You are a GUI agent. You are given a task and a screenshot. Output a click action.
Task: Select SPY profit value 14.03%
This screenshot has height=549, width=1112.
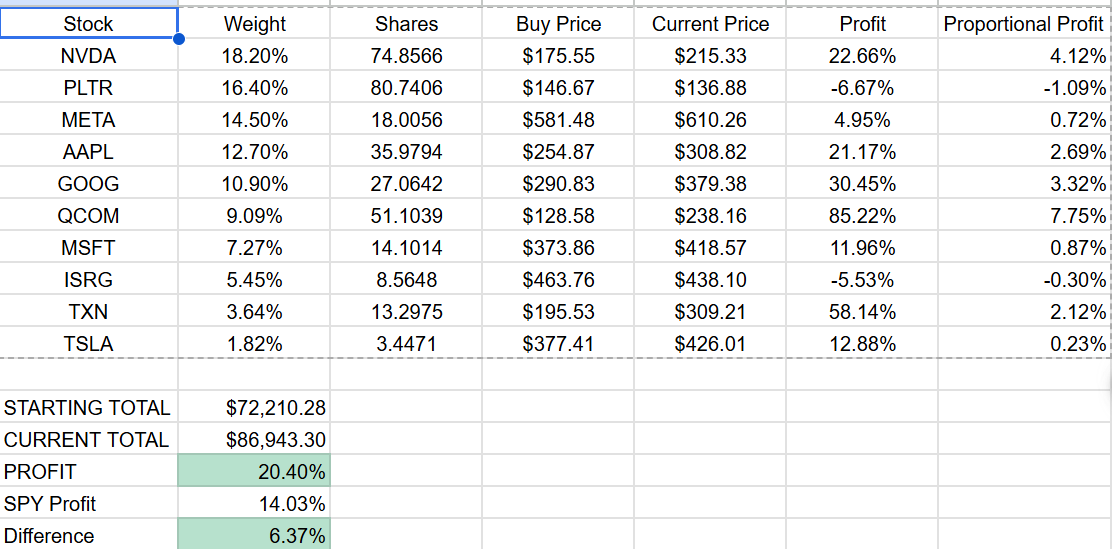coord(255,503)
